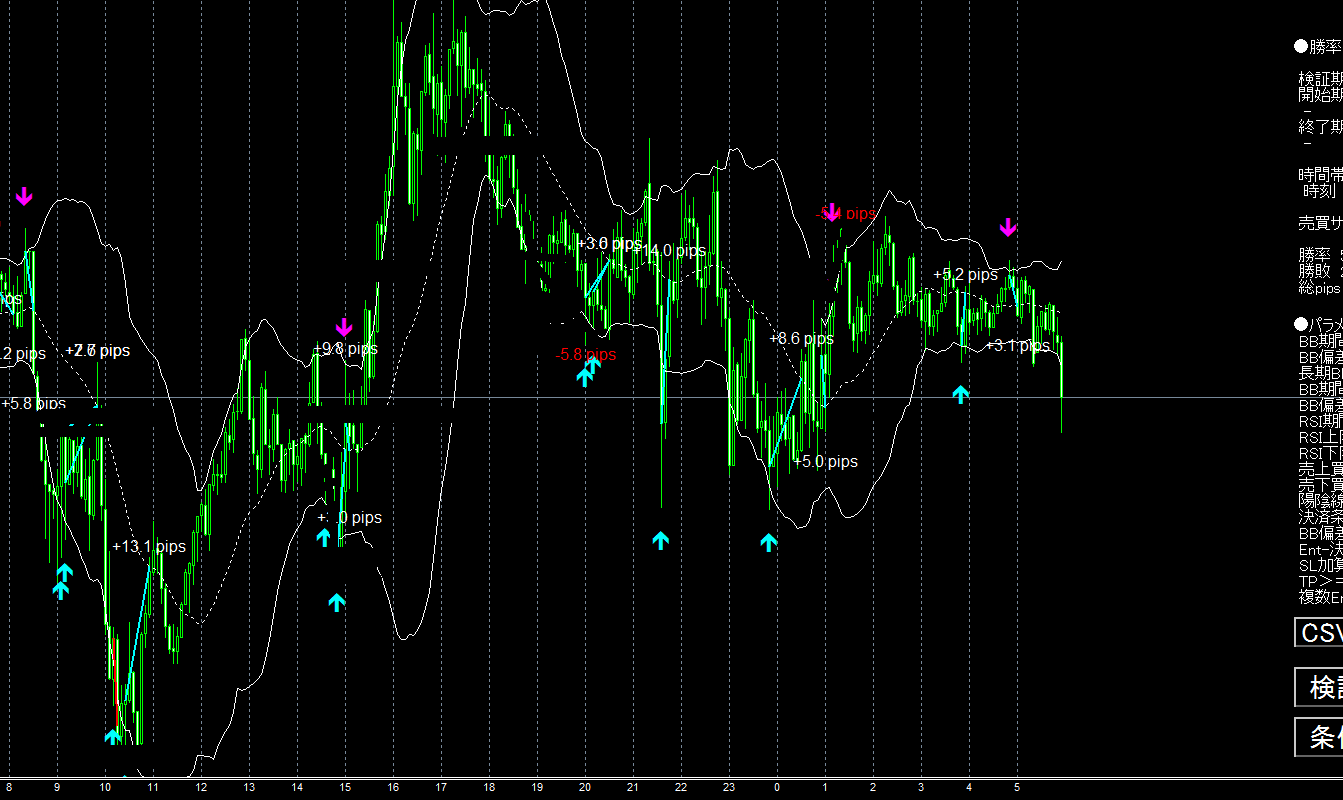The image size is (1343, 800).
Task: Click the cyan up arrow below +5.0 pips
Action: (768, 542)
